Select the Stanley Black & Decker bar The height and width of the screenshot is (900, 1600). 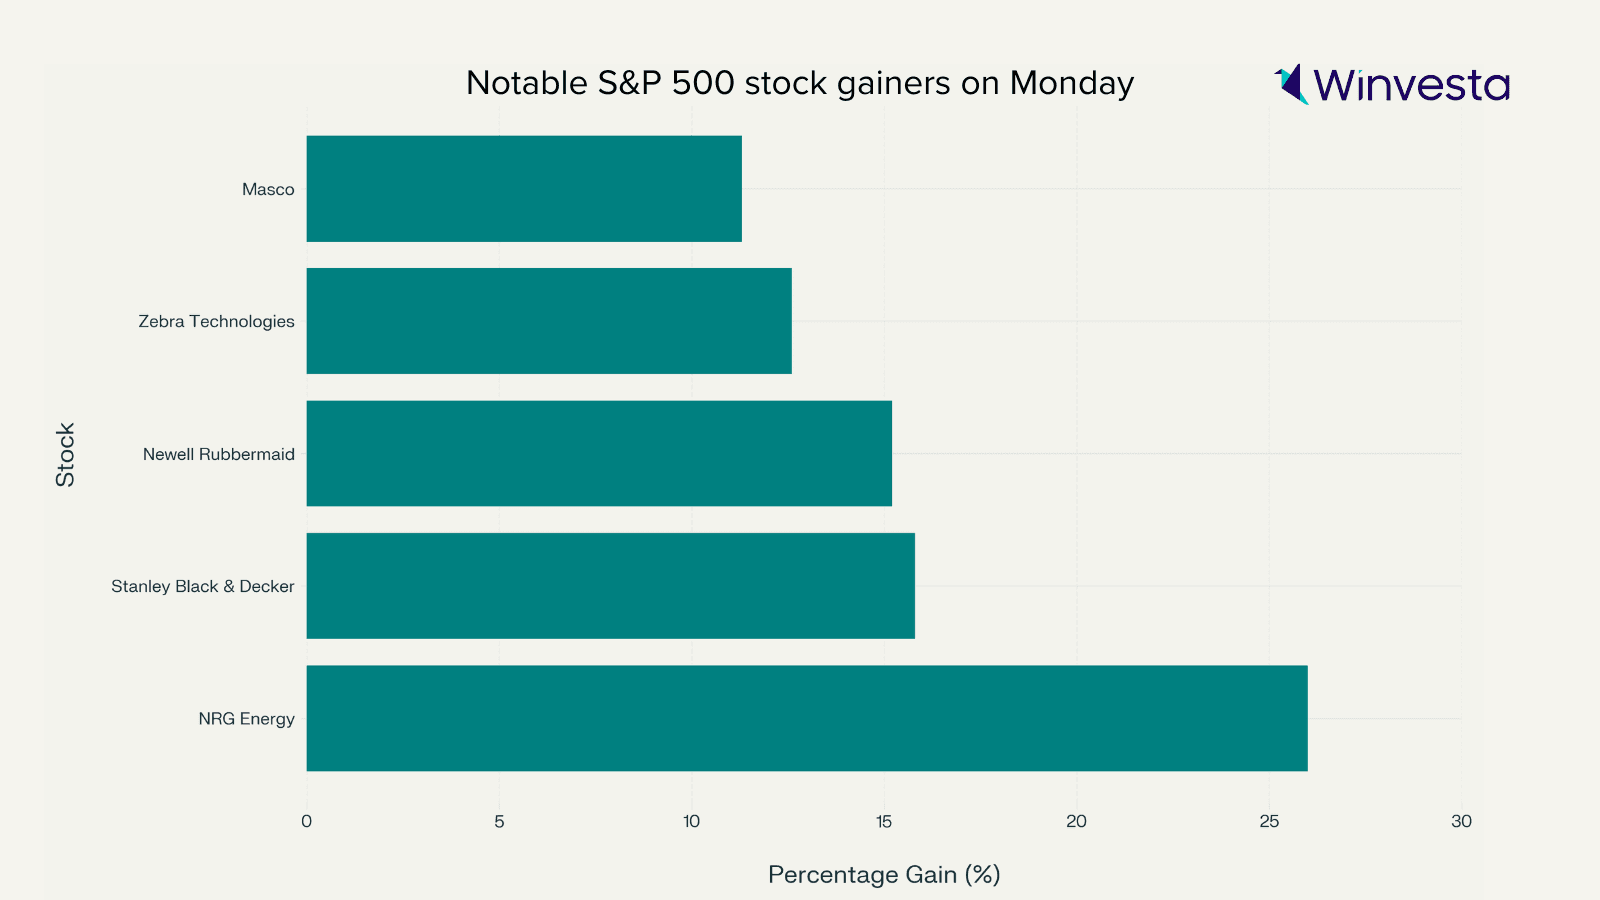[x=610, y=586]
